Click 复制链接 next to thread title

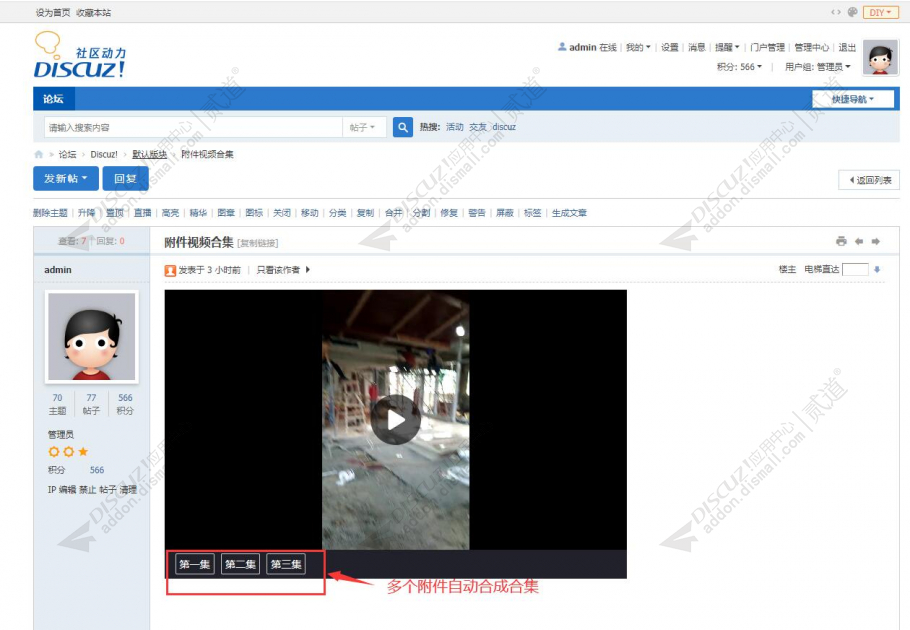point(258,244)
